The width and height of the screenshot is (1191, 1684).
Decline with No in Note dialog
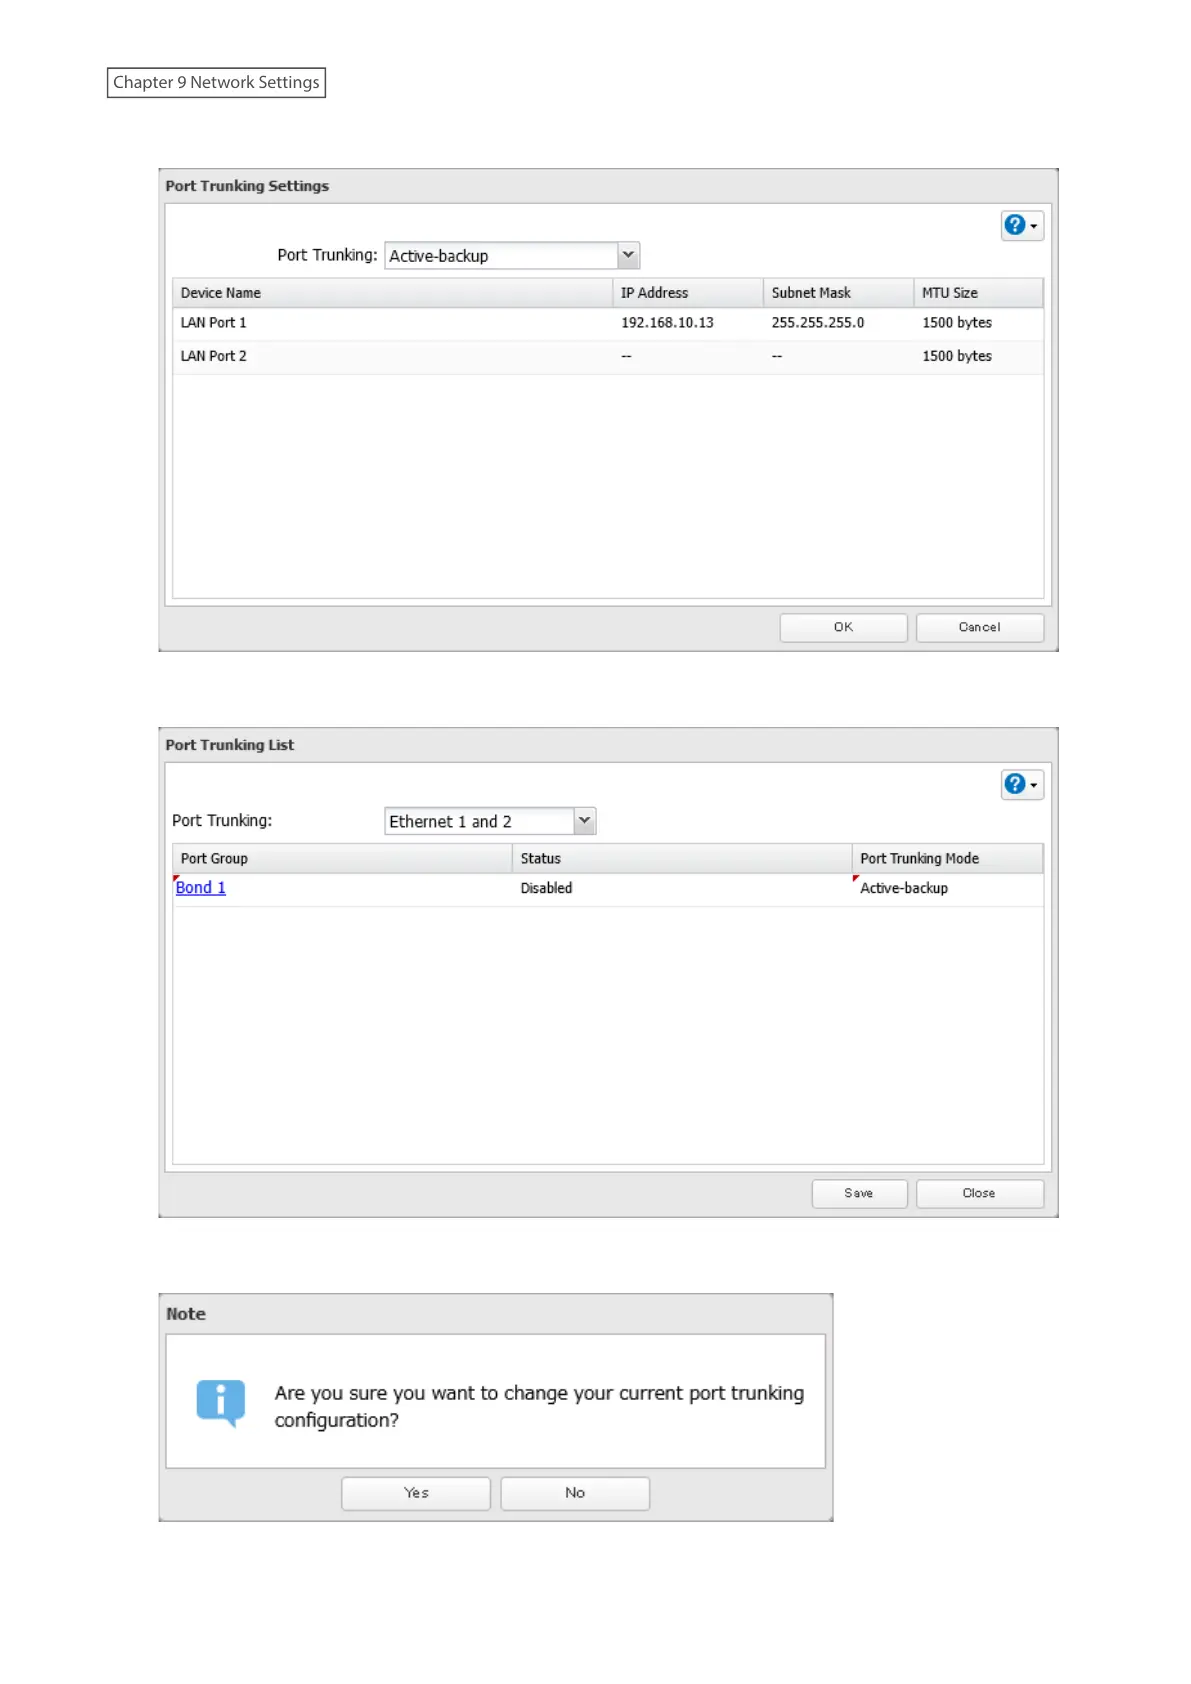575,1493
